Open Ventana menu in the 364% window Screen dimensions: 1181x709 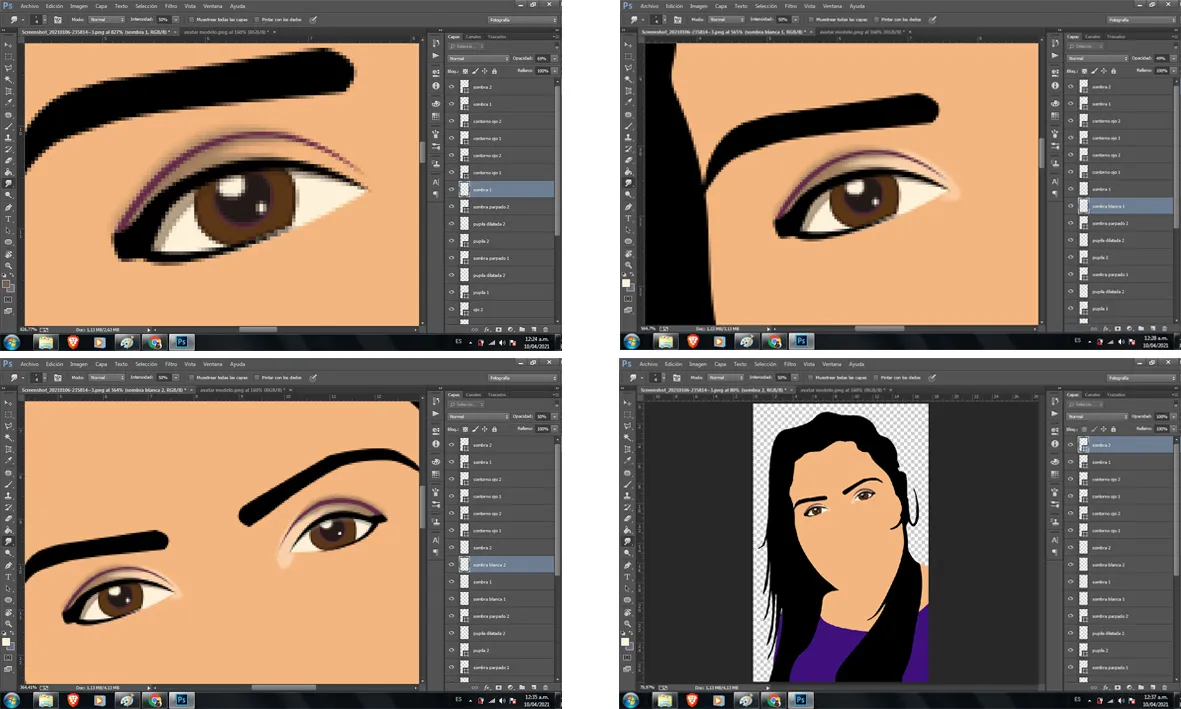(212, 364)
